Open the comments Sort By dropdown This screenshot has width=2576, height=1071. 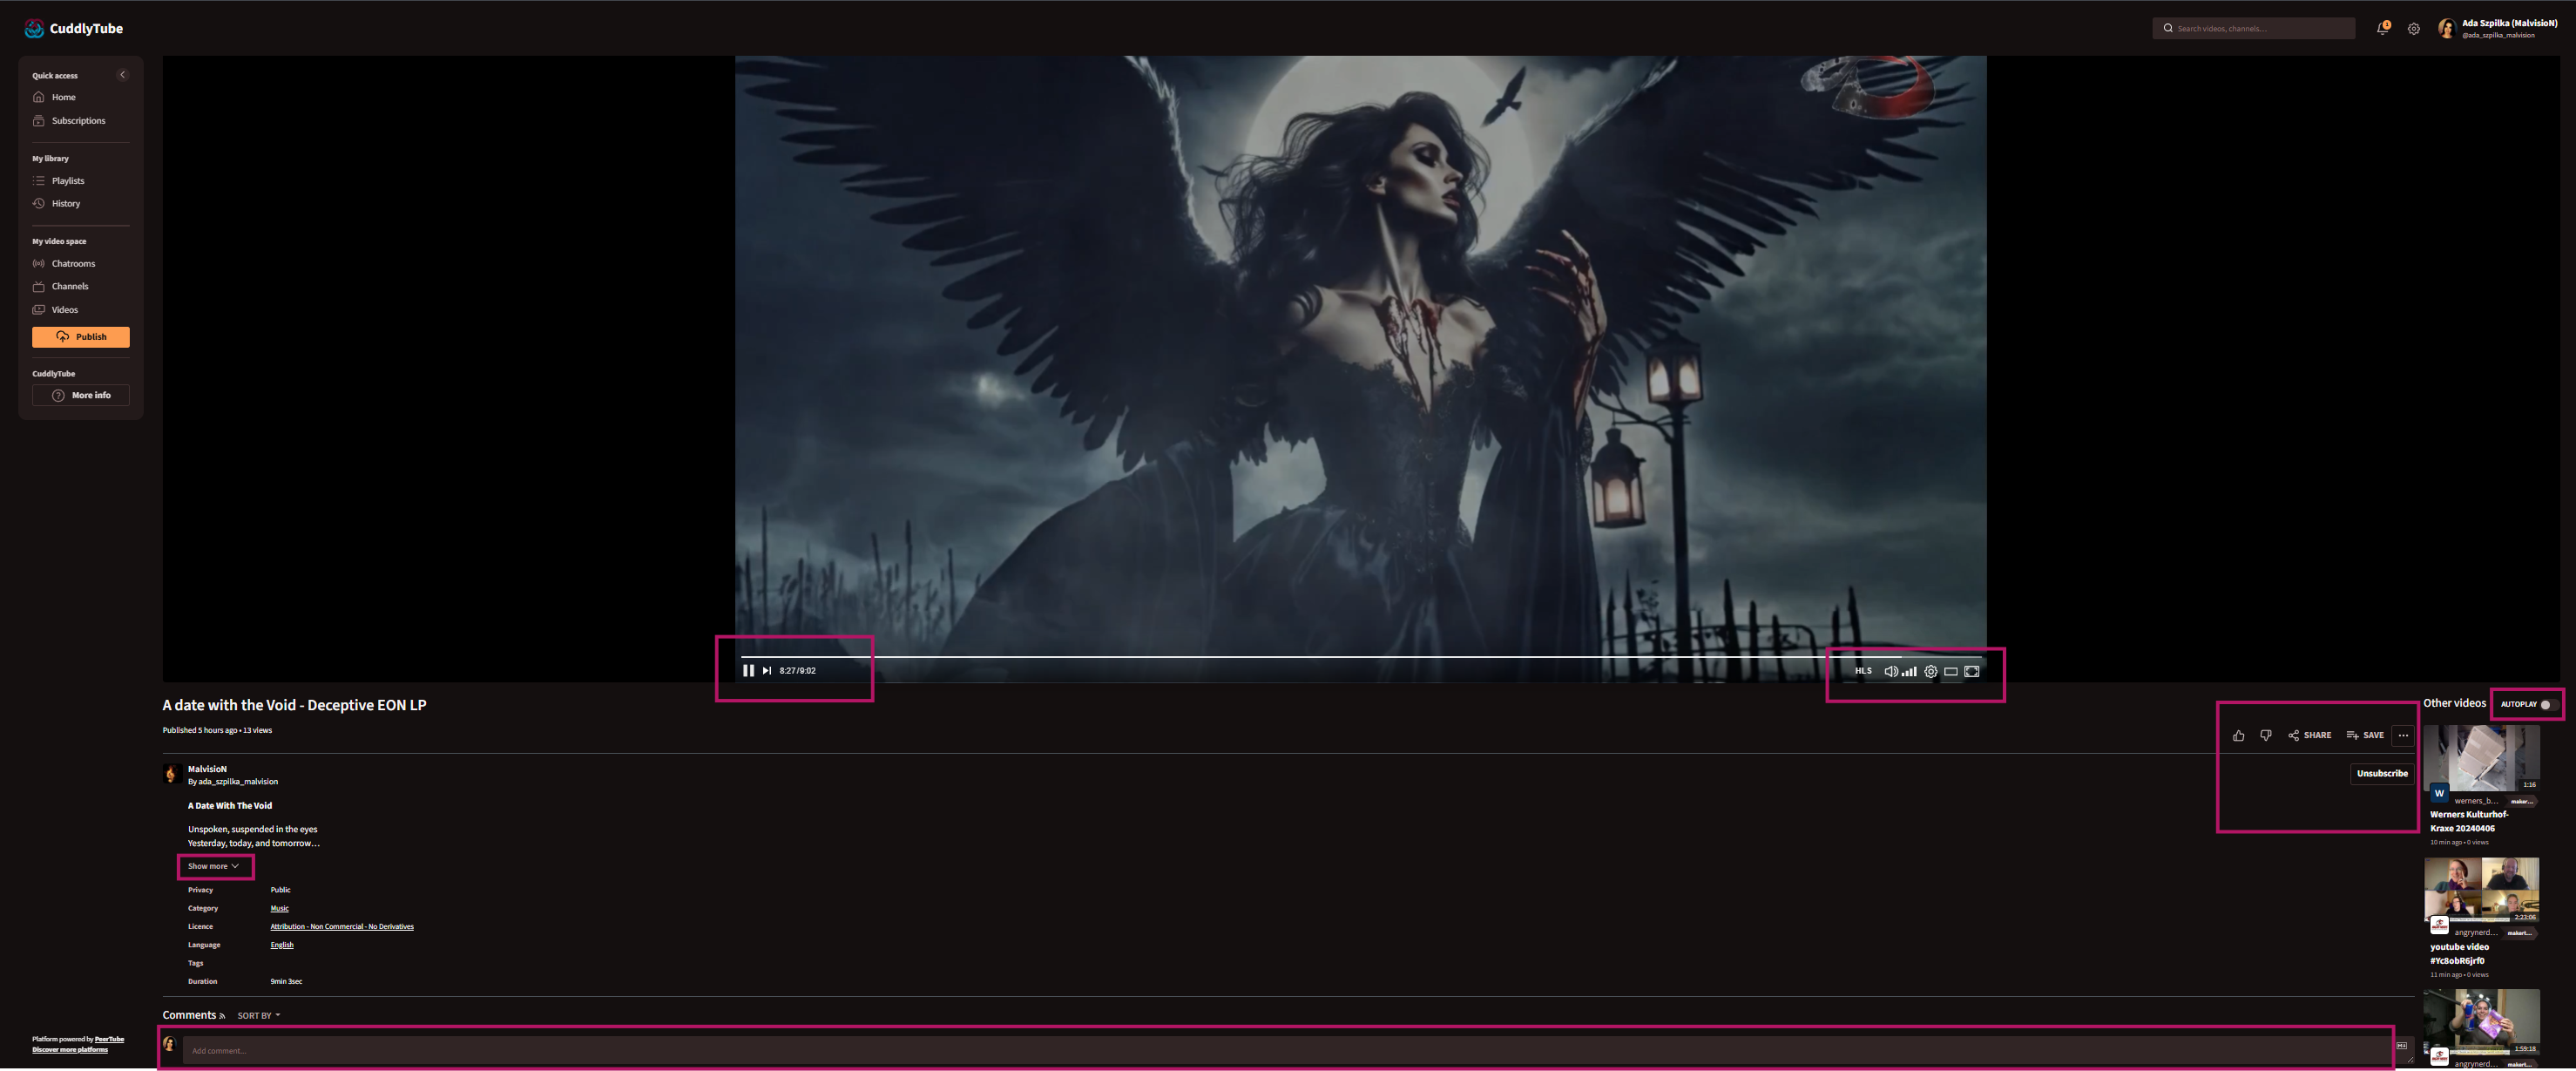pos(258,1016)
